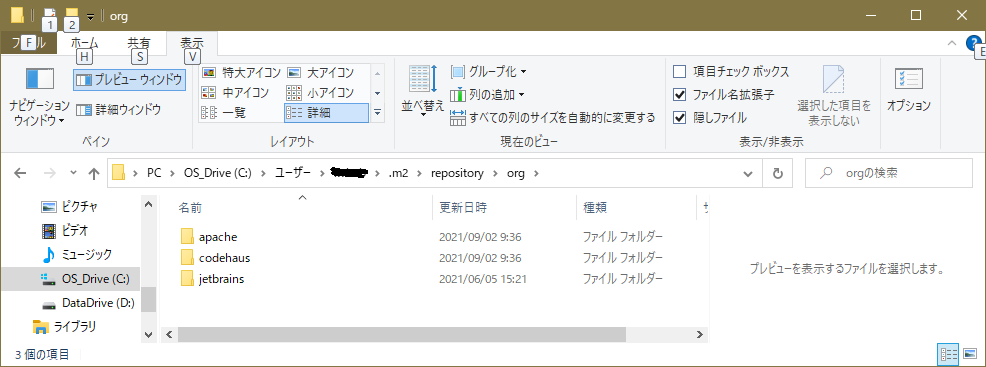Select 特大アイコン layout
986x367 pixels.
click(x=241, y=73)
